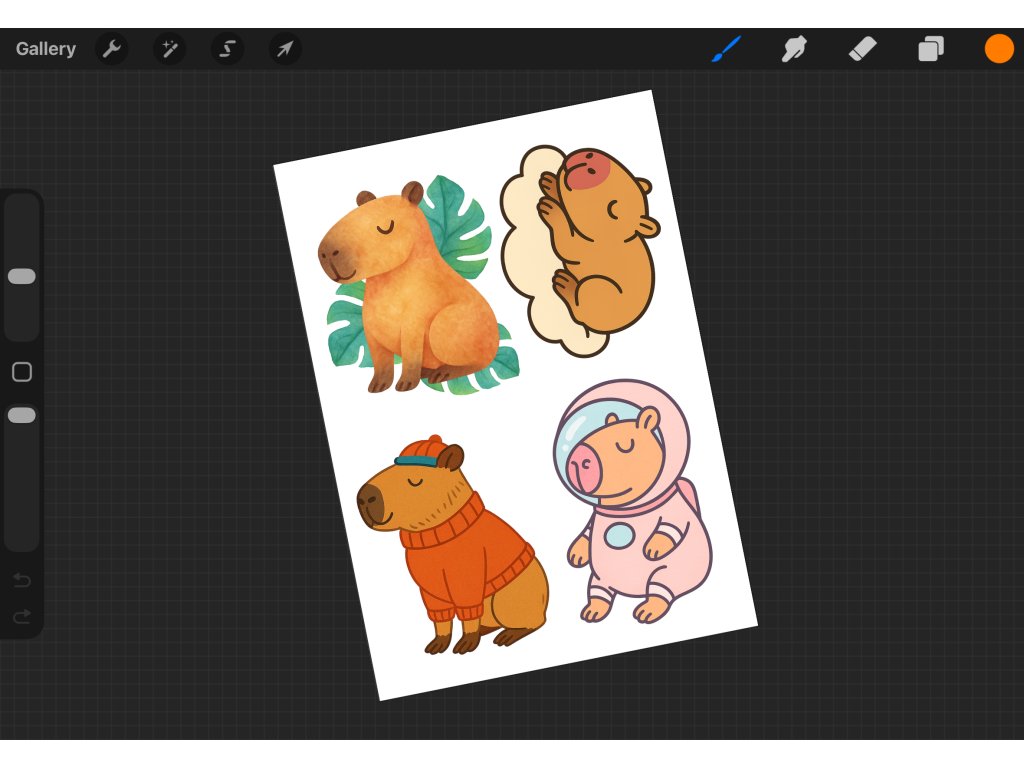Screen dimensions: 1024x768
Task: Tap the Redo arrow in sidebar
Action: 22,617
